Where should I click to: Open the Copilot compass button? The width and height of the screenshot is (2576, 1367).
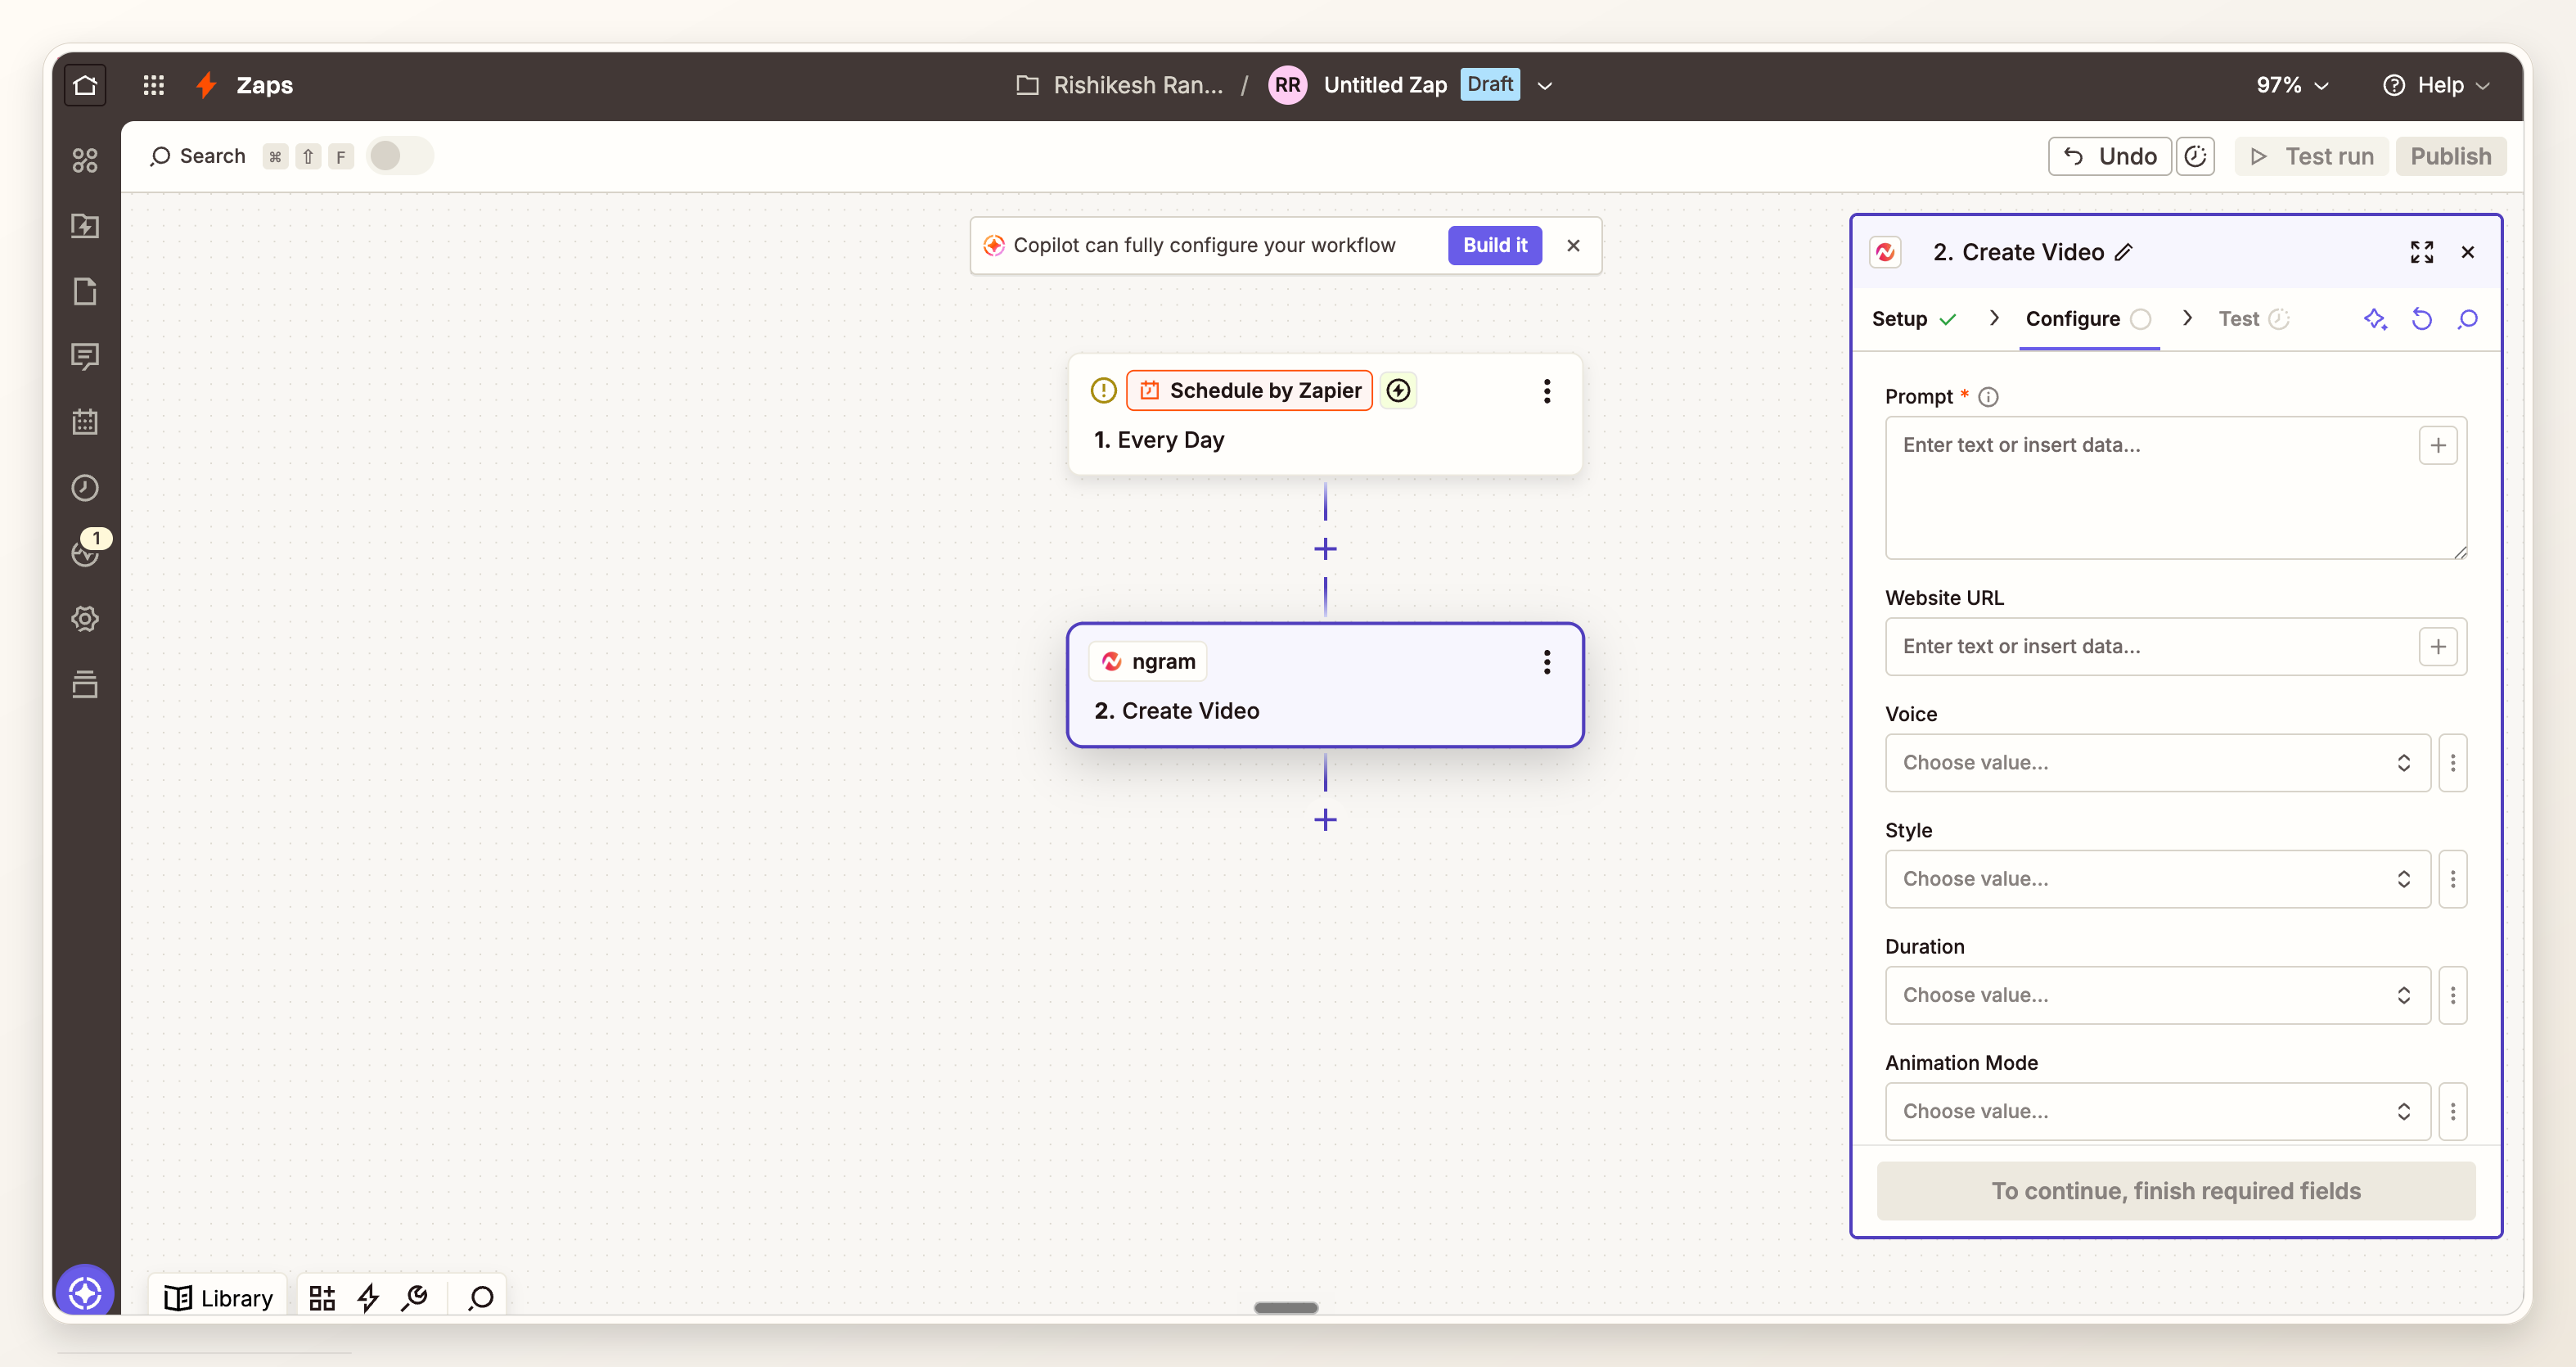pyautogui.click(x=85, y=1293)
